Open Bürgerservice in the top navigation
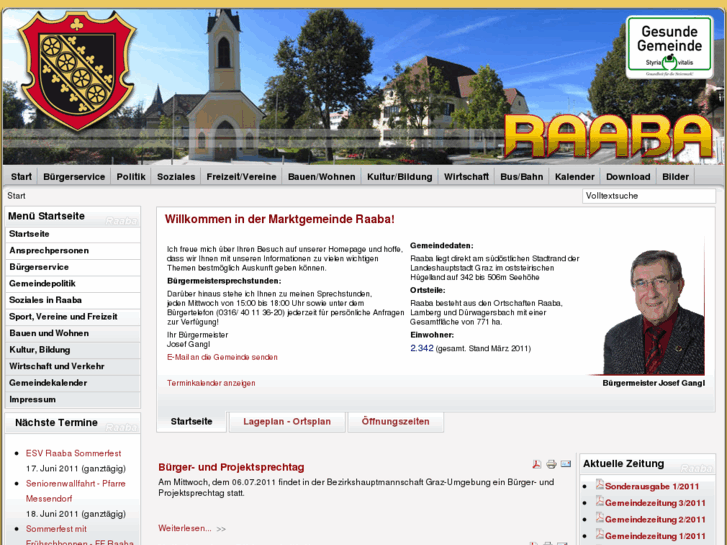This screenshot has width=727, height=545. coord(74,177)
